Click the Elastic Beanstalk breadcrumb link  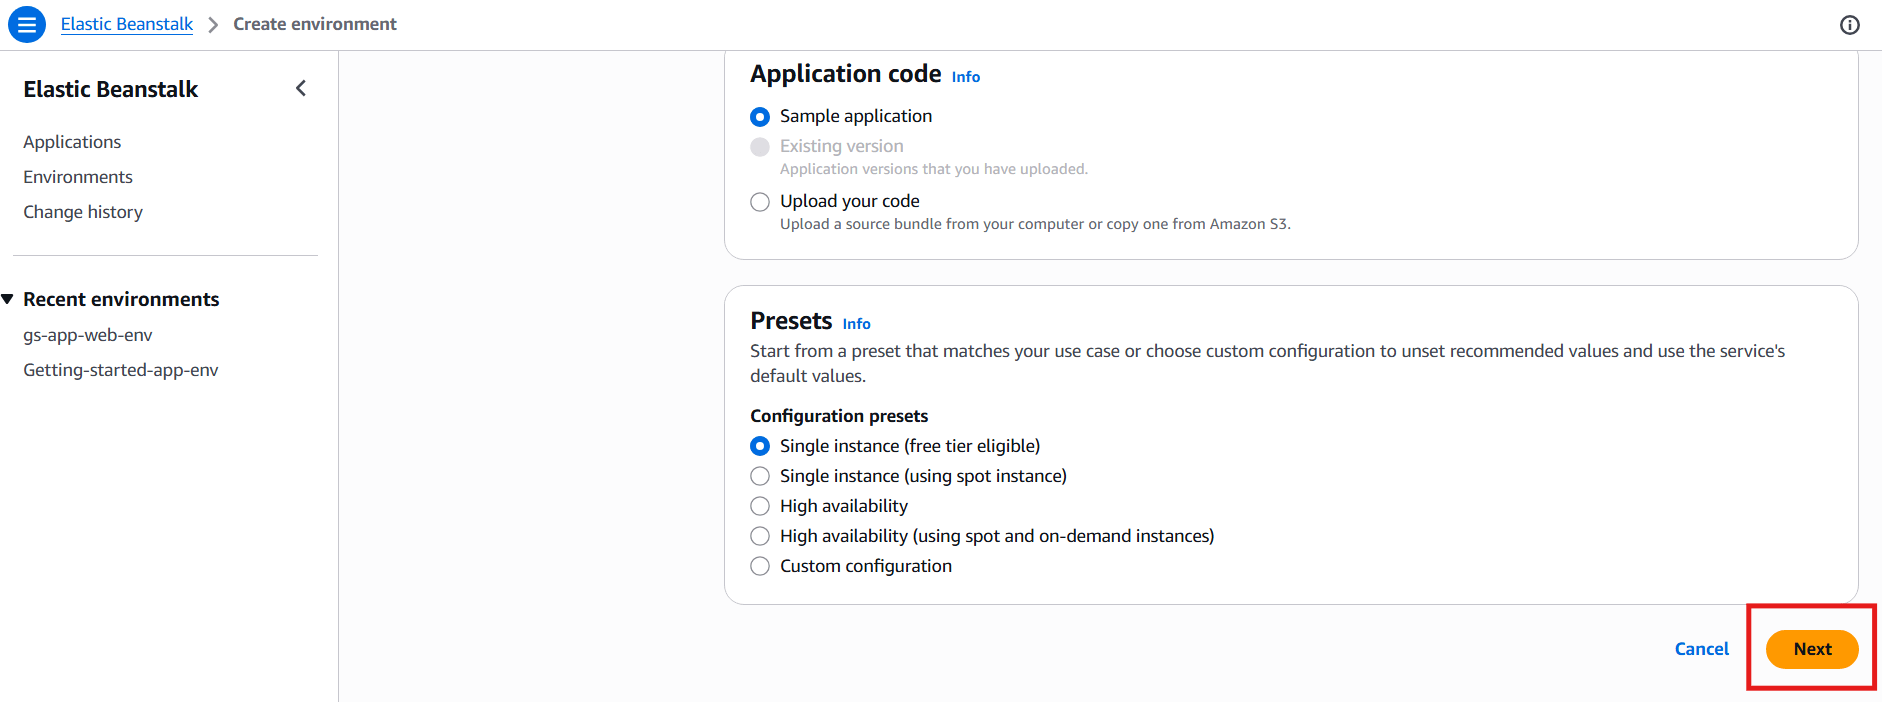pos(127,24)
